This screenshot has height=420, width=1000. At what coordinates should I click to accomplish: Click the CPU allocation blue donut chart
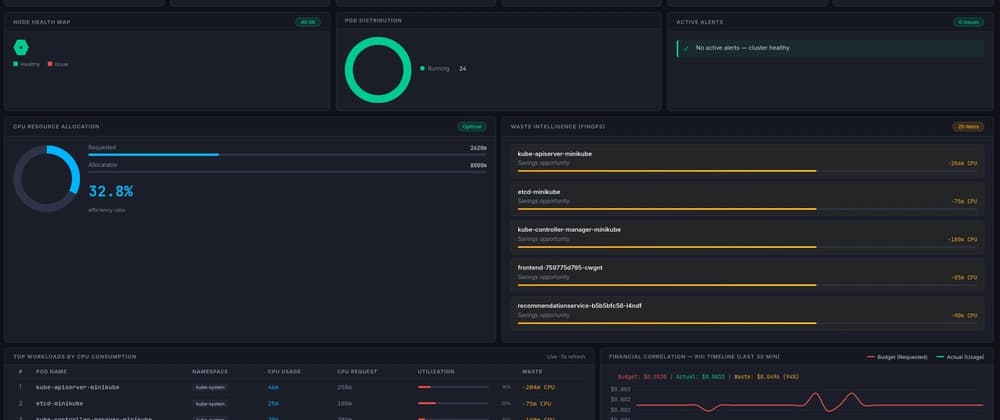coord(47,178)
